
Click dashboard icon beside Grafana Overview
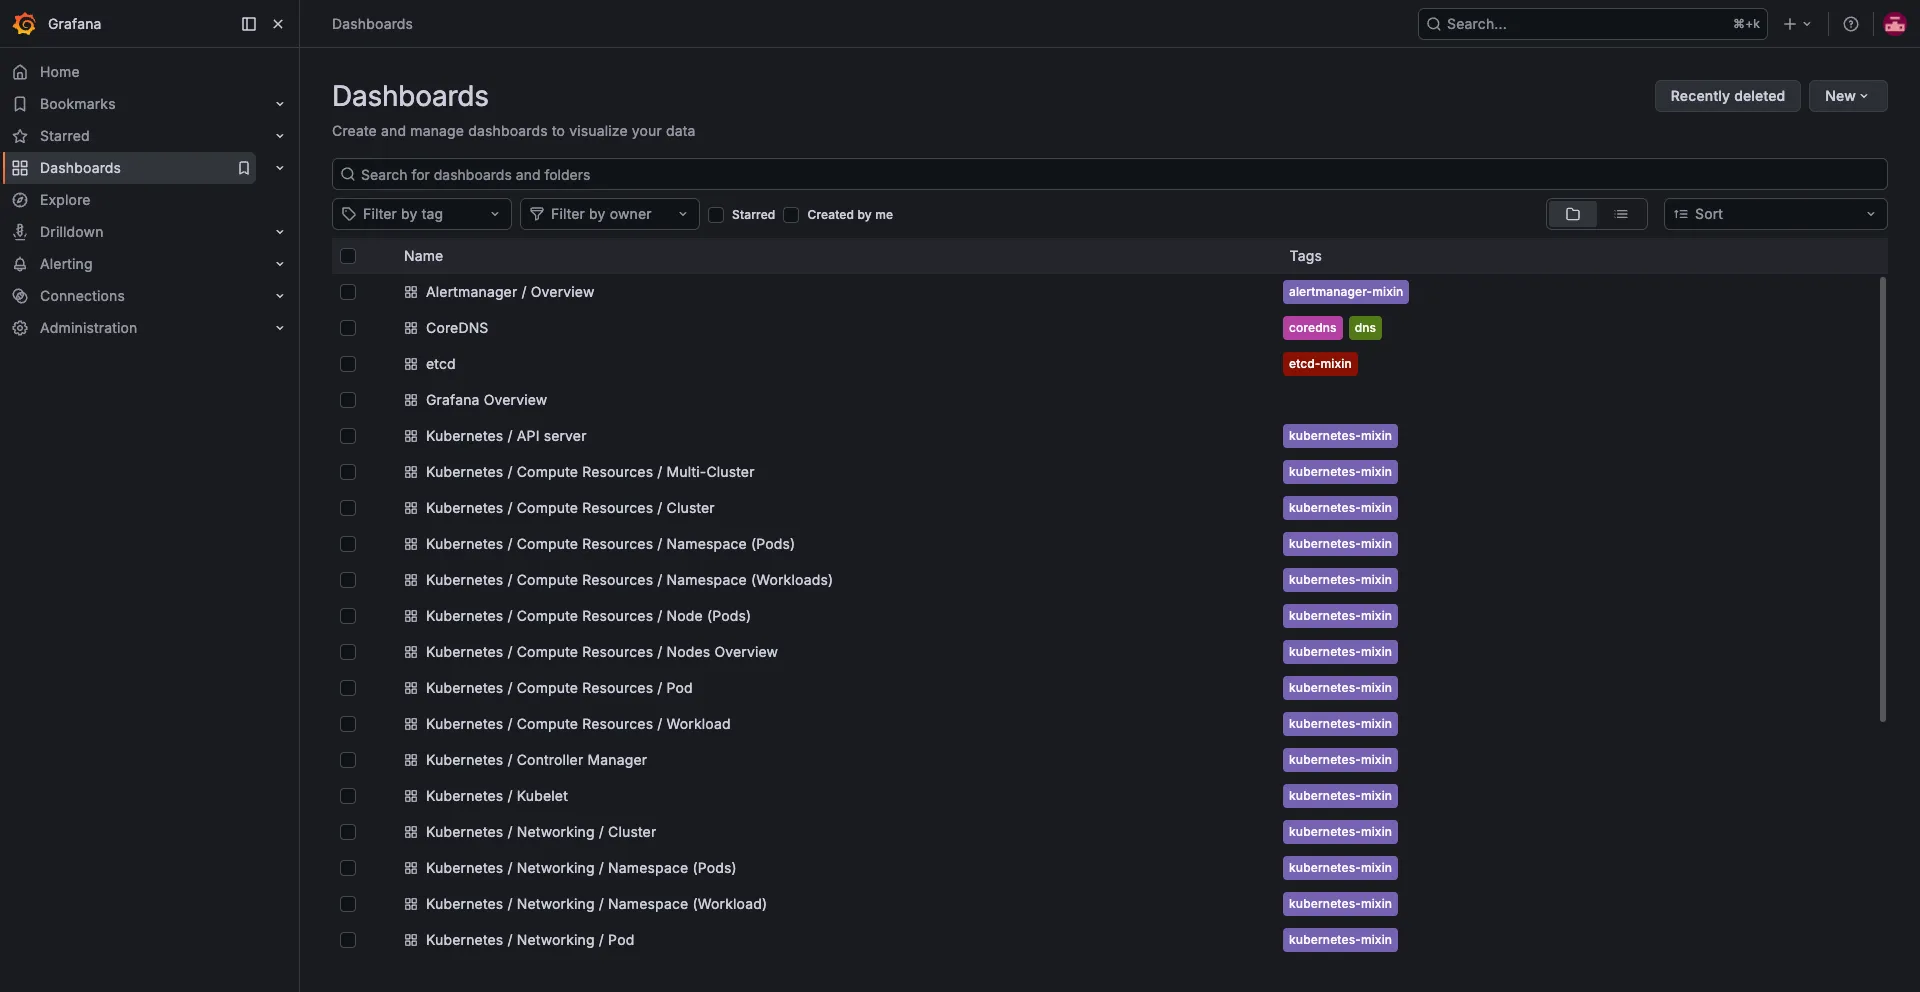click(411, 400)
